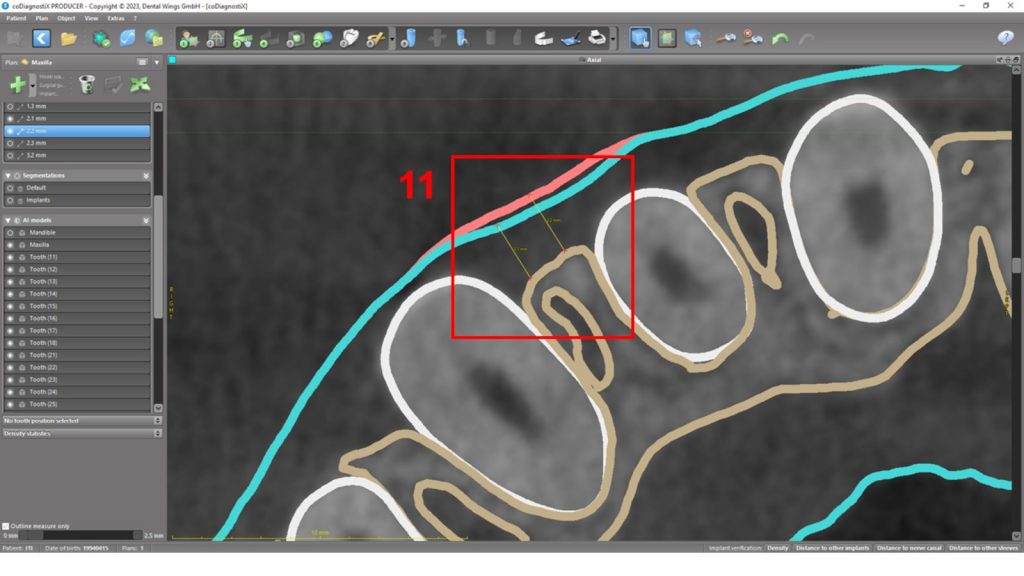Open the Plan menu
1024x576 pixels.
pos(42,18)
